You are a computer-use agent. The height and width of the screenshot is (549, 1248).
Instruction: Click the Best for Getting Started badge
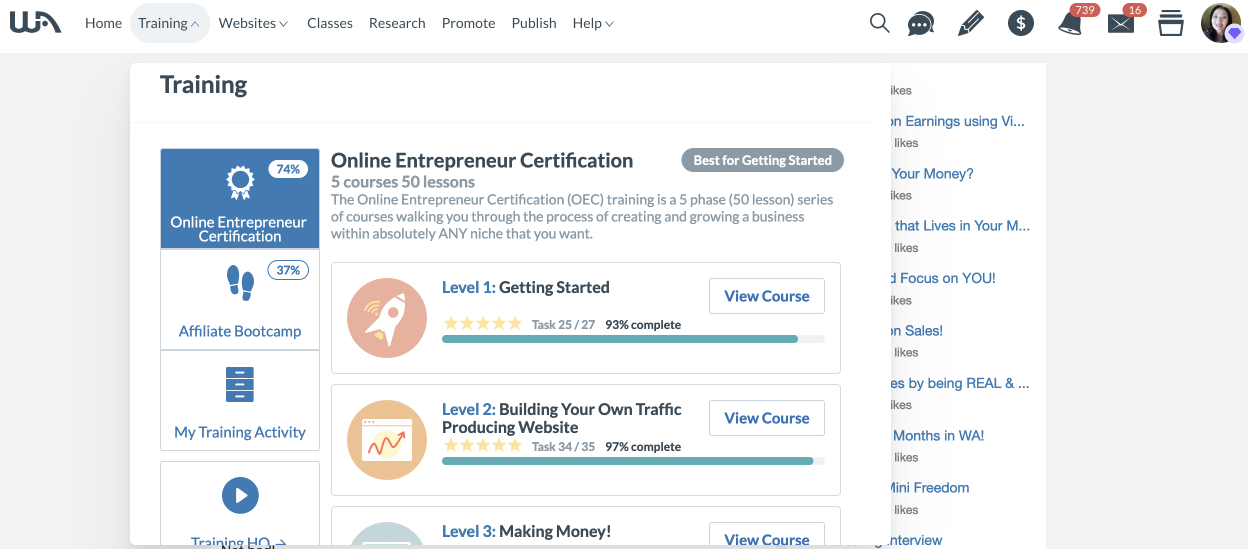[x=763, y=160]
